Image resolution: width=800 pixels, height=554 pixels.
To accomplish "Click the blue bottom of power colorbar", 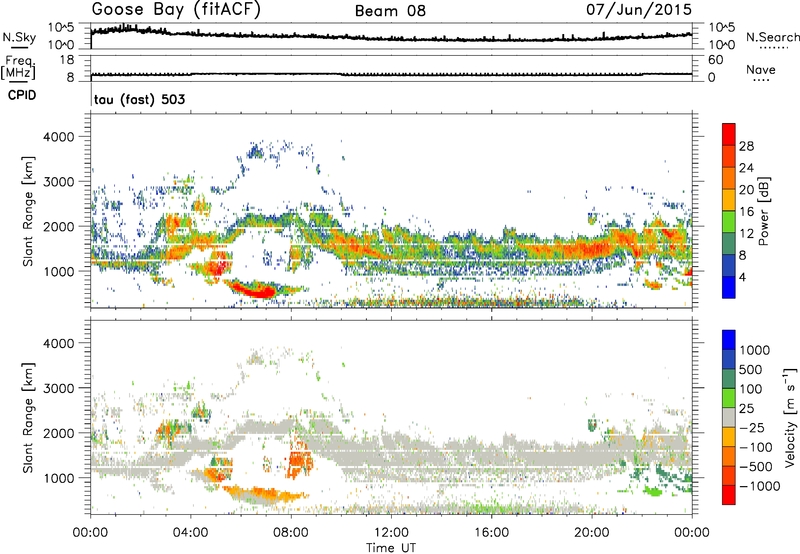I will coord(729,287).
